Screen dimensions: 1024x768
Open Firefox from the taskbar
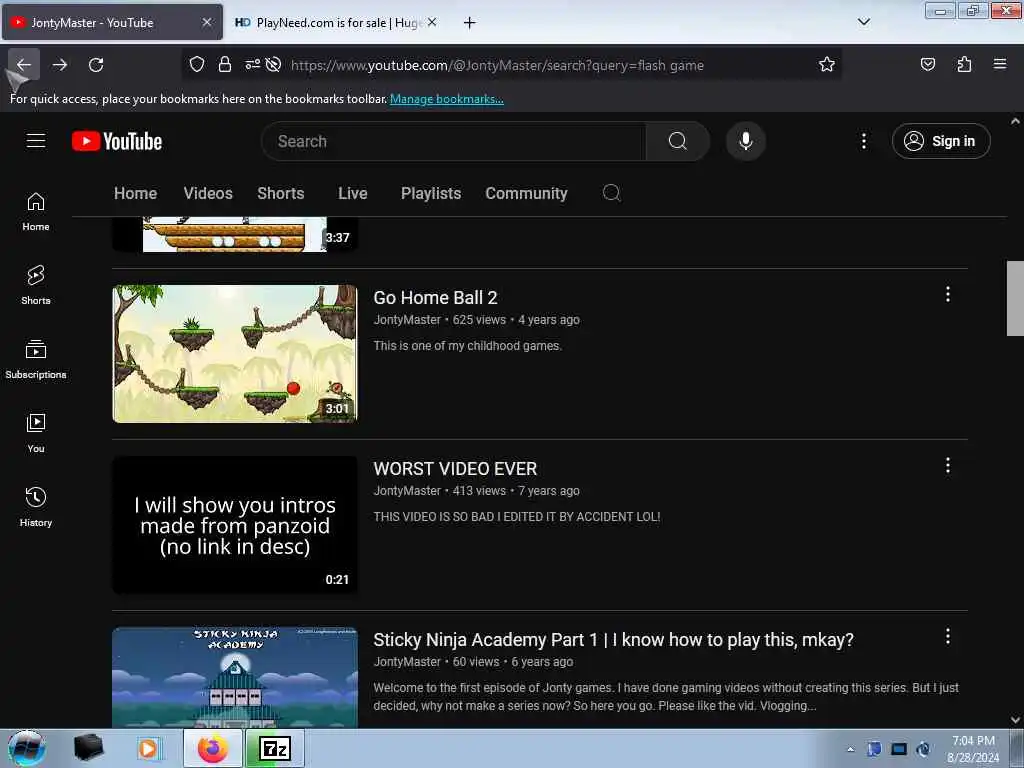(x=212, y=748)
